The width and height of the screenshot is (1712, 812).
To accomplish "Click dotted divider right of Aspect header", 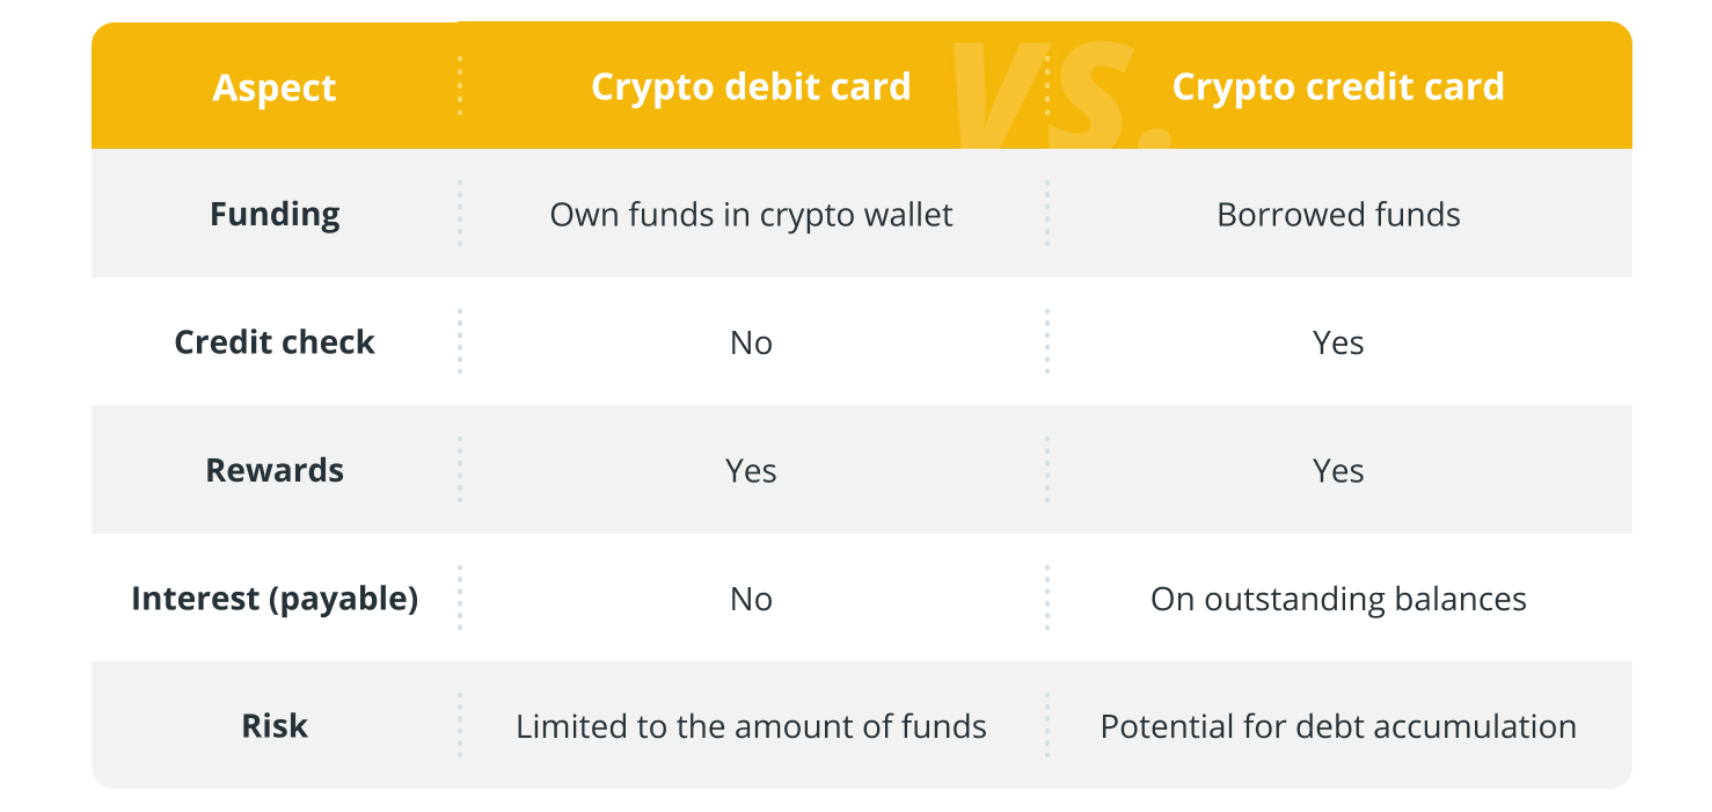I will [x=460, y=86].
